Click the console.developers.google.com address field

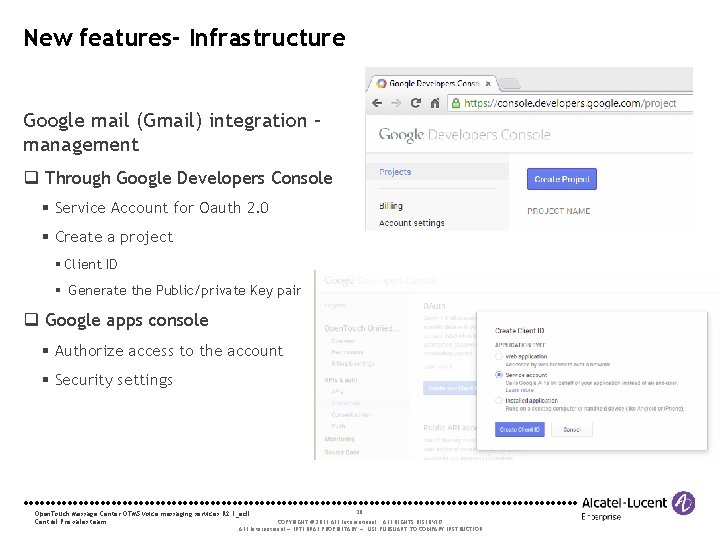(570, 103)
